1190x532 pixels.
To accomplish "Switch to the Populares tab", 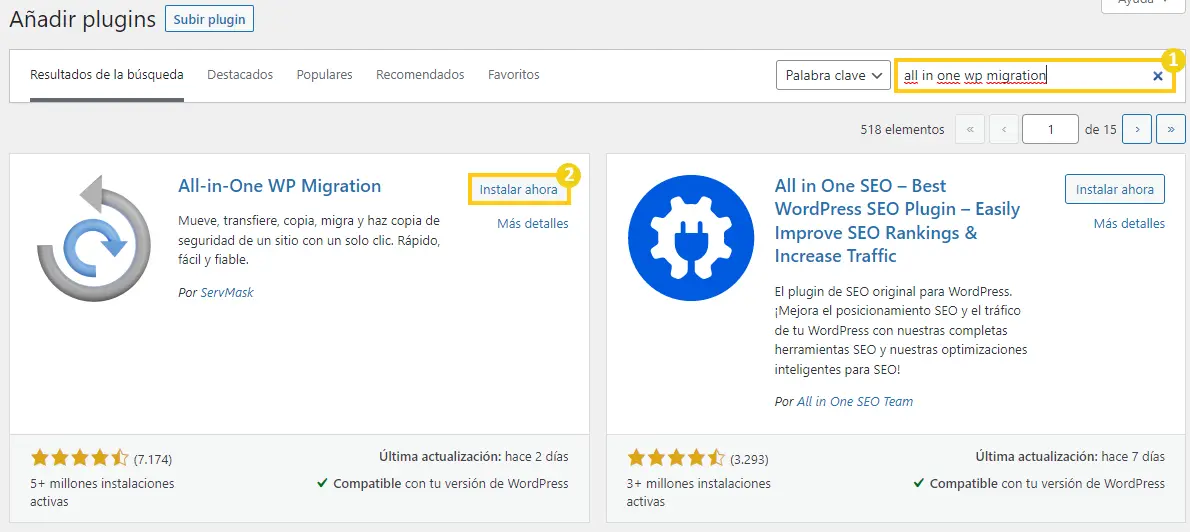I will [x=325, y=74].
